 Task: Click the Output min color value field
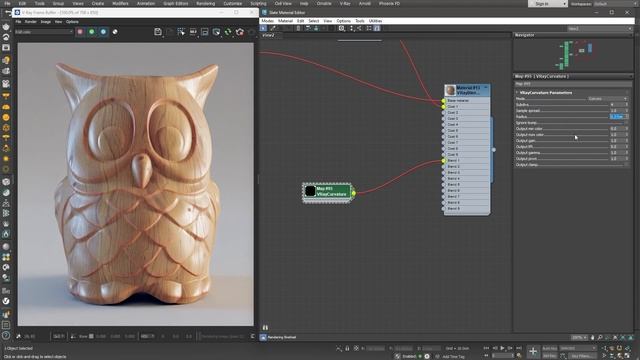coord(617,129)
